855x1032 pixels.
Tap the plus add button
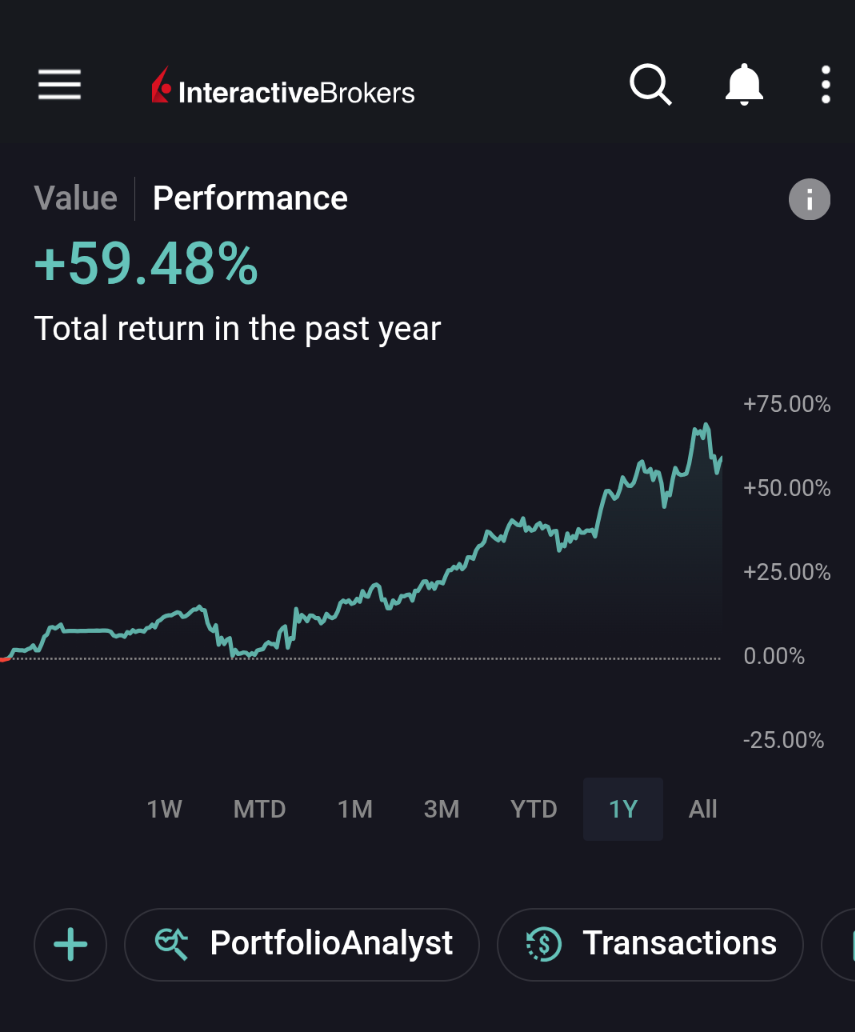point(70,944)
